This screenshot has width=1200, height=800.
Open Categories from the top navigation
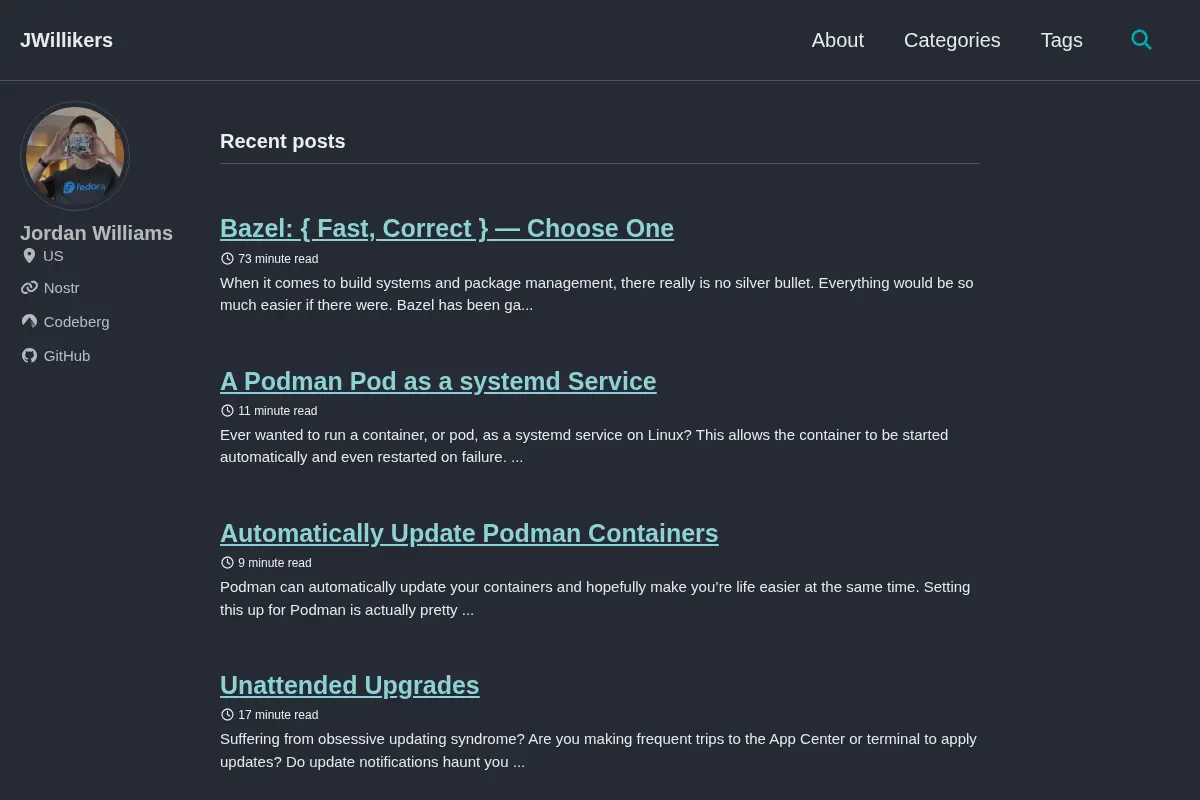pos(952,40)
